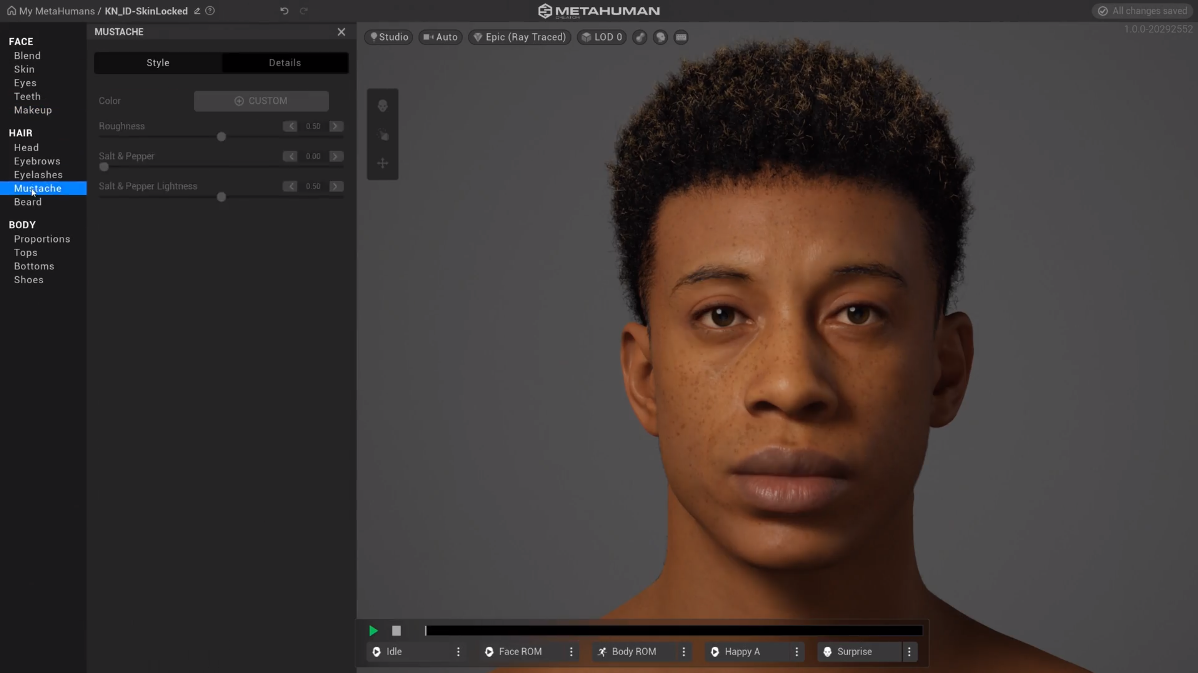Viewport: 1198px width, 673px height.
Task: Open options menu for Body ROM
Action: (x=684, y=652)
